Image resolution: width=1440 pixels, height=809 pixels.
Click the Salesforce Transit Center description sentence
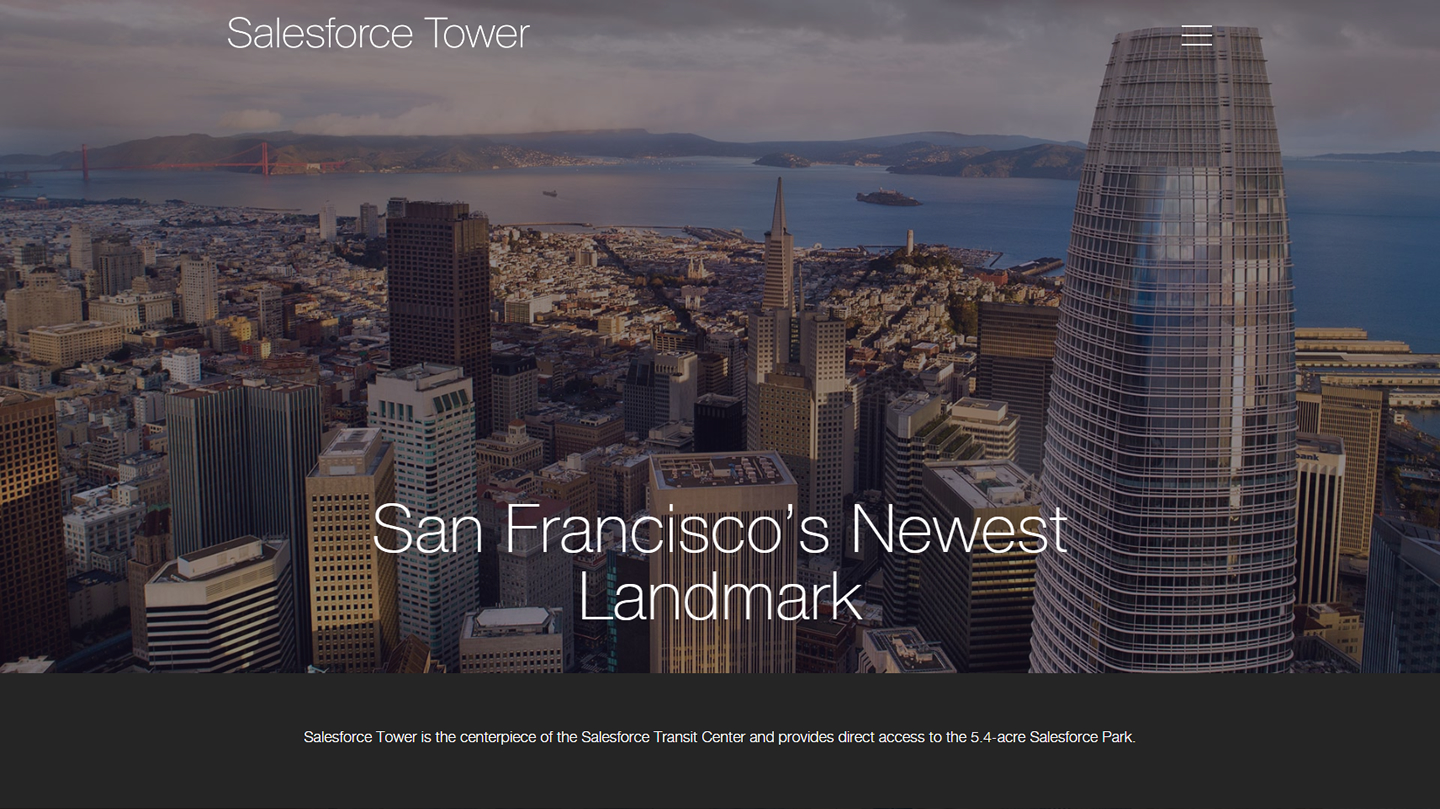pos(720,737)
